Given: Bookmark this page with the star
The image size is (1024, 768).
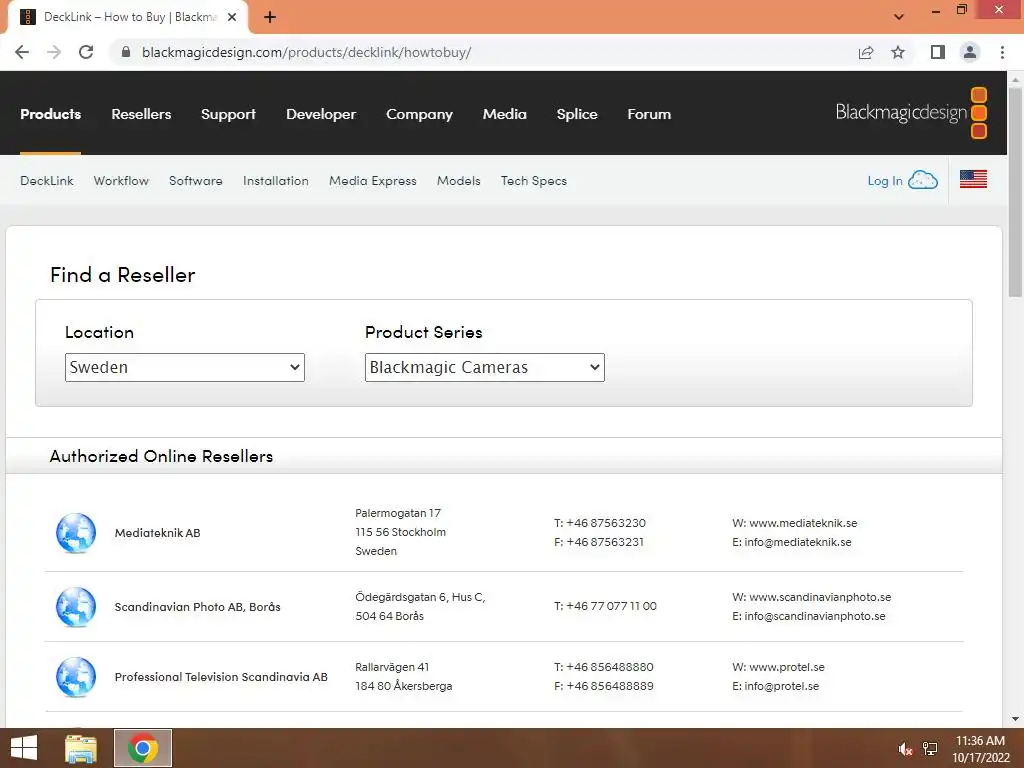Looking at the screenshot, I should [898, 52].
